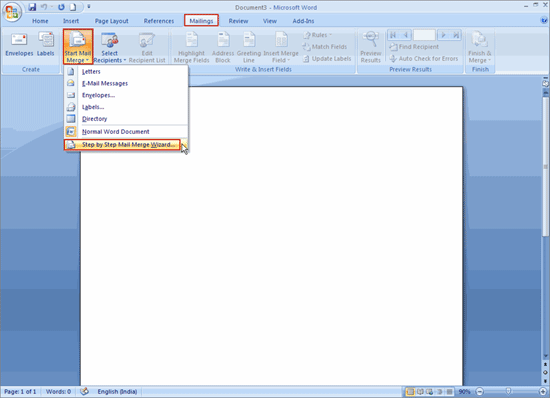This screenshot has height=398, width=550.
Task: Redo action in Quick Access toolbar
Action: tap(61, 7)
